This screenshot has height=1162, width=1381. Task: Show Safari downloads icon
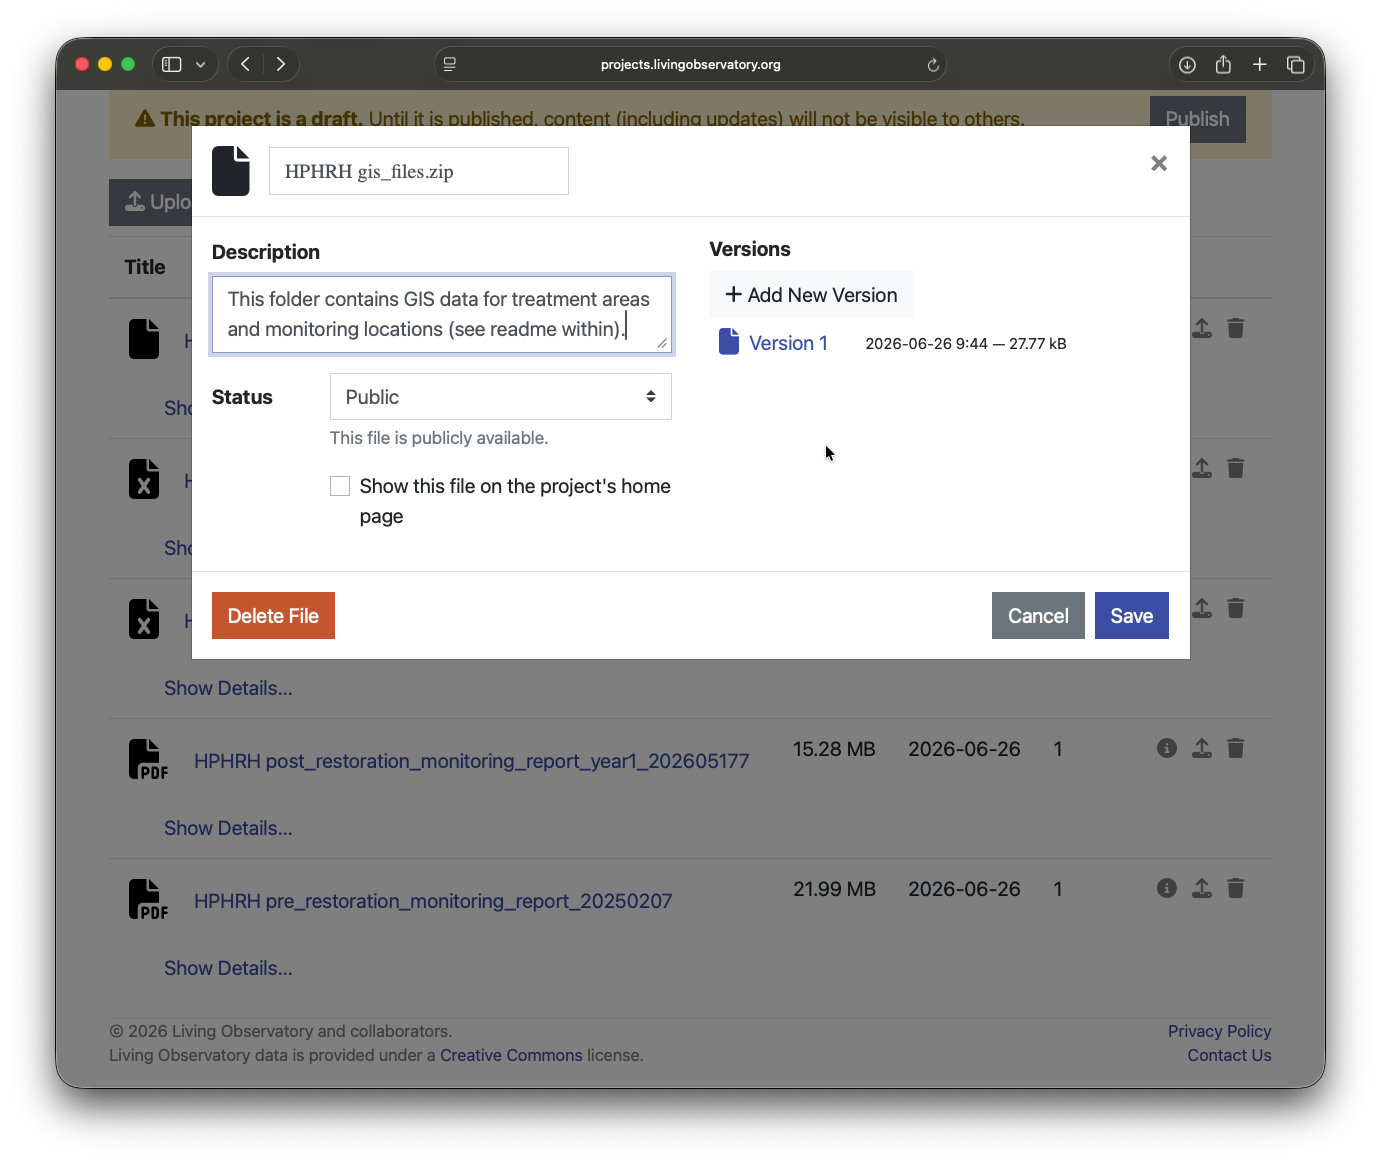[x=1187, y=65]
